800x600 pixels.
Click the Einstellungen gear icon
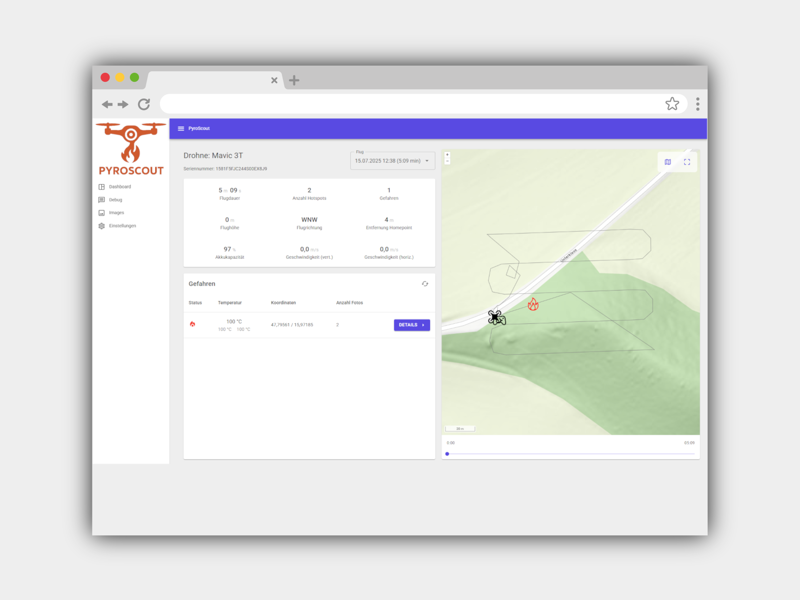[102, 226]
